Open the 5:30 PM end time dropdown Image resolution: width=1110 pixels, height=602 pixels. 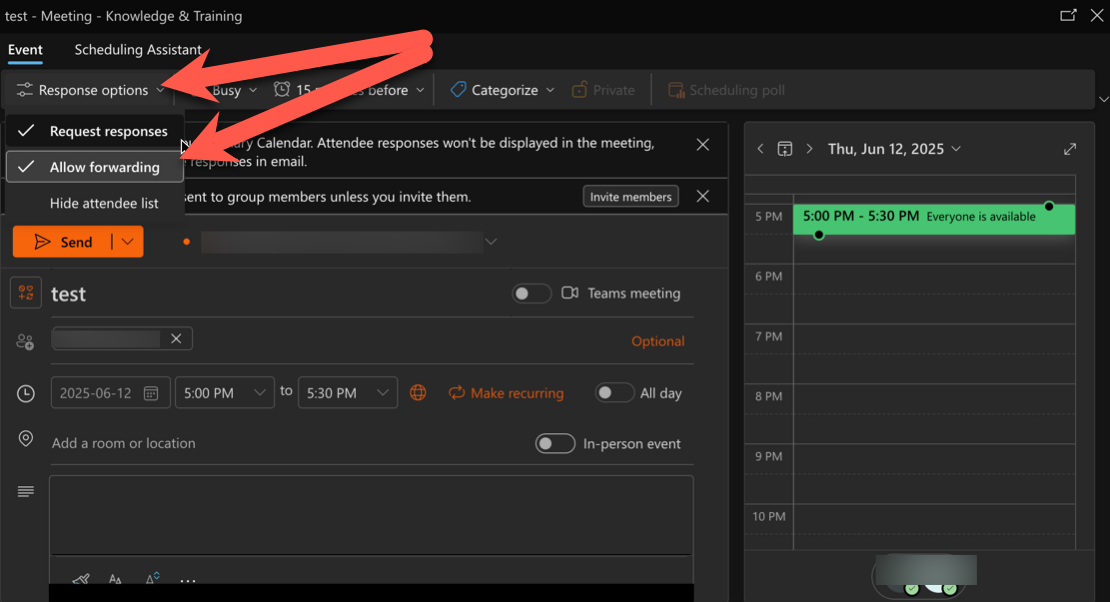click(x=348, y=393)
